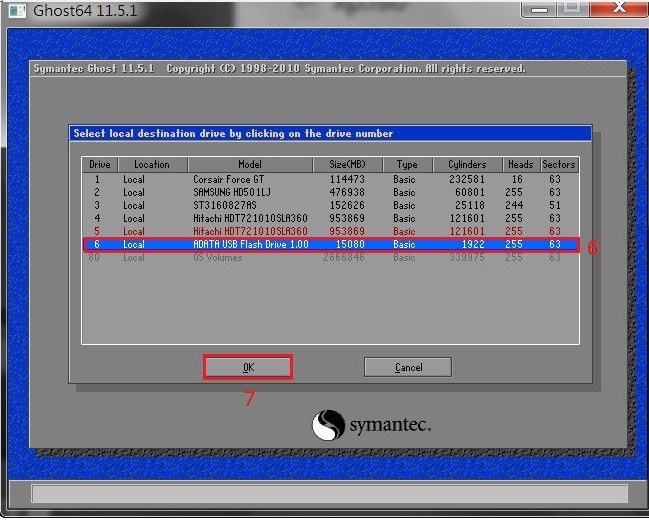Select drive 3 ST3160827AS

(x=330, y=205)
